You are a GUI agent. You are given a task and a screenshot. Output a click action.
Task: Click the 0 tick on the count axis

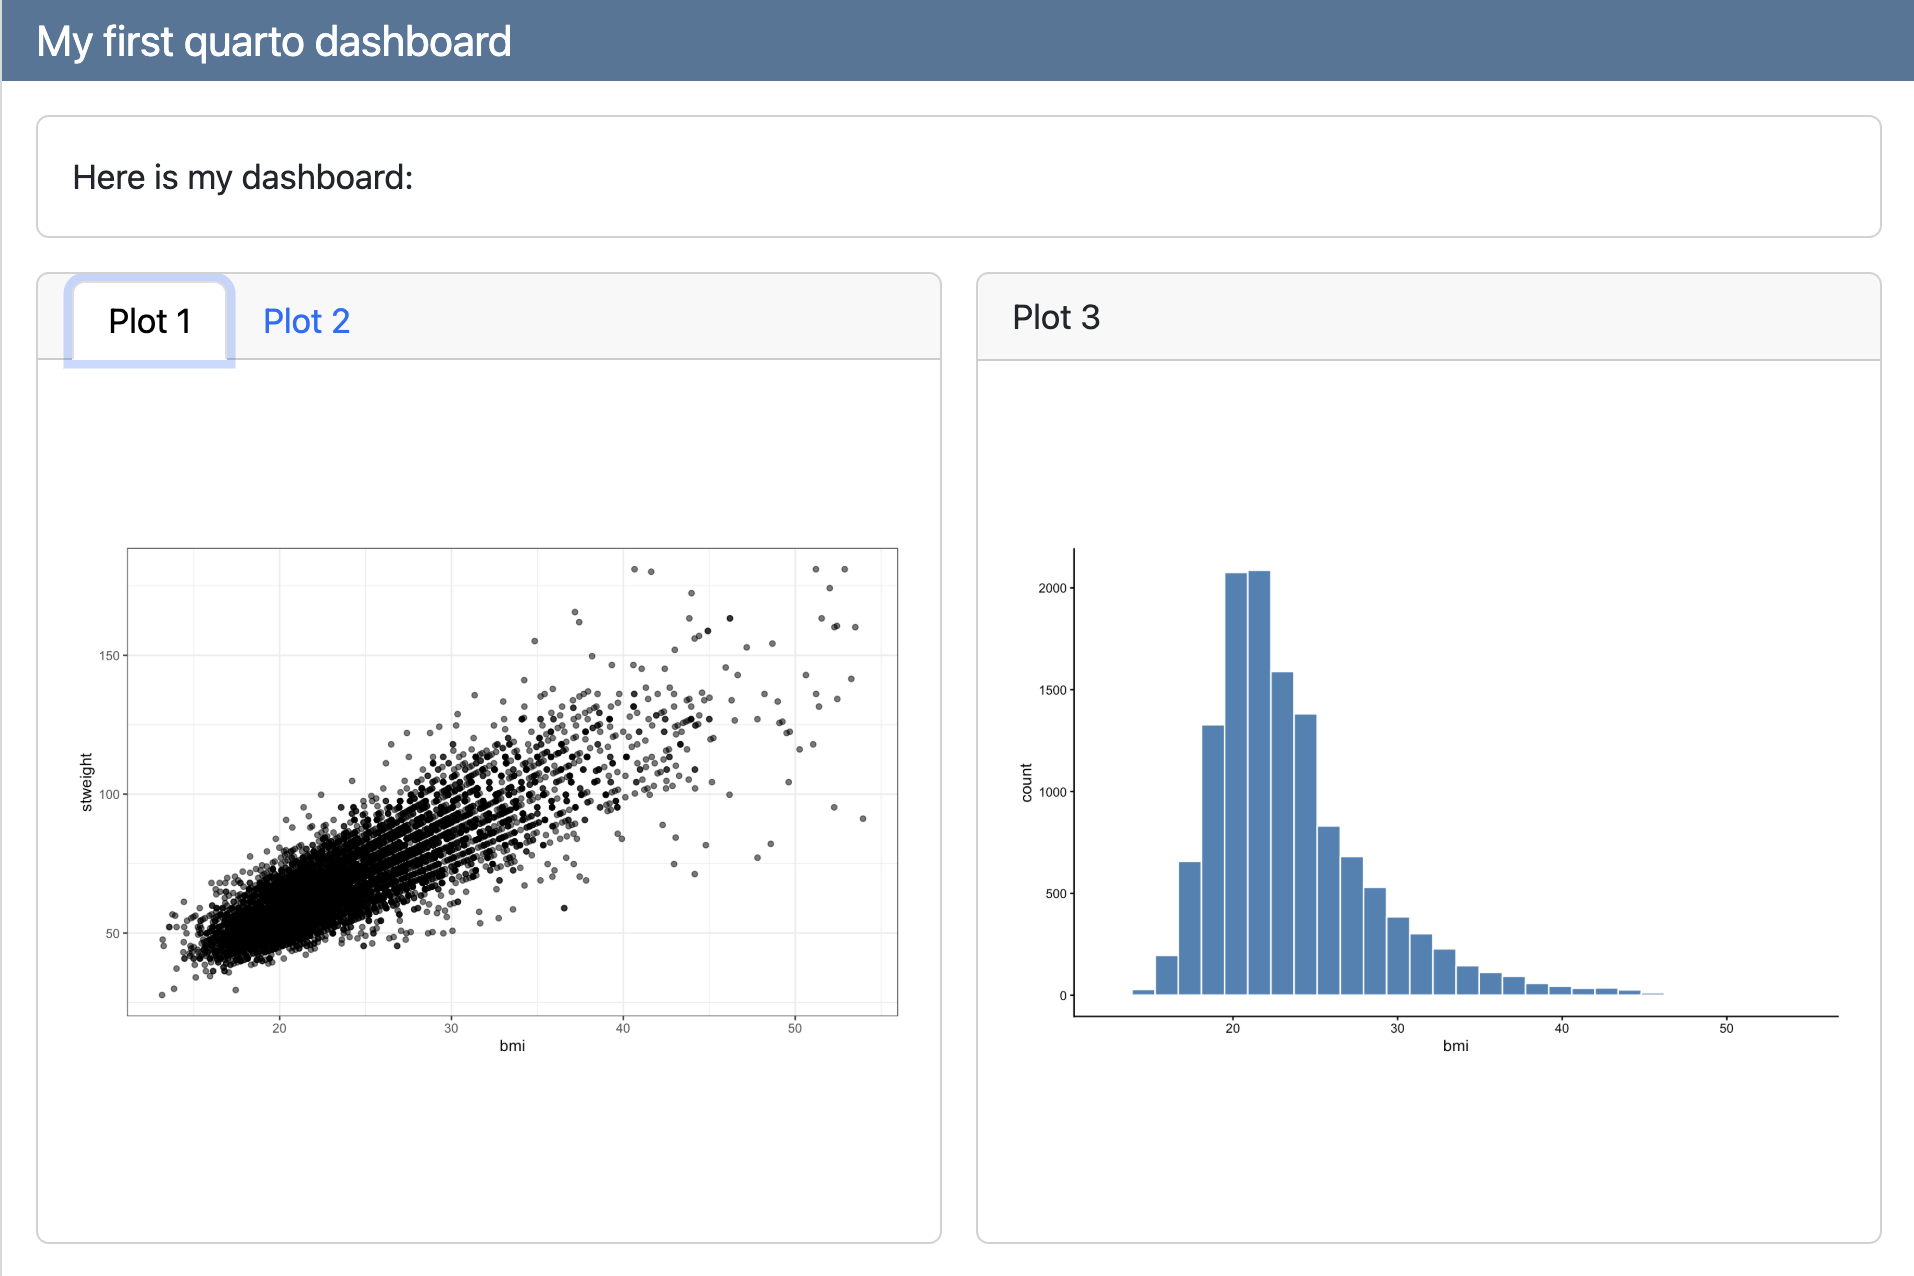pyautogui.click(x=1062, y=996)
